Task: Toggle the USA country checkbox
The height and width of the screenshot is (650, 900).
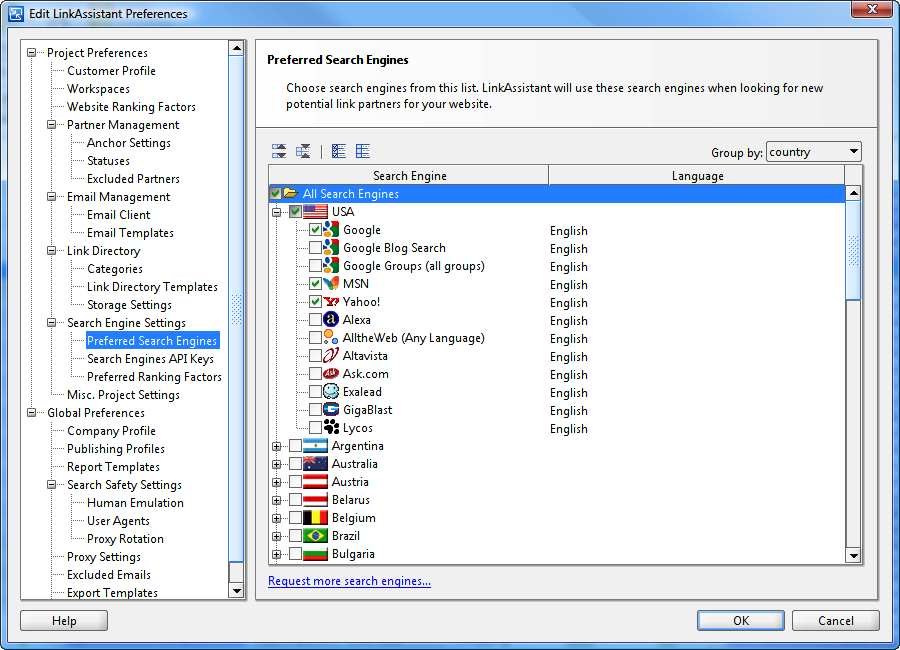Action: tap(295, 212)
